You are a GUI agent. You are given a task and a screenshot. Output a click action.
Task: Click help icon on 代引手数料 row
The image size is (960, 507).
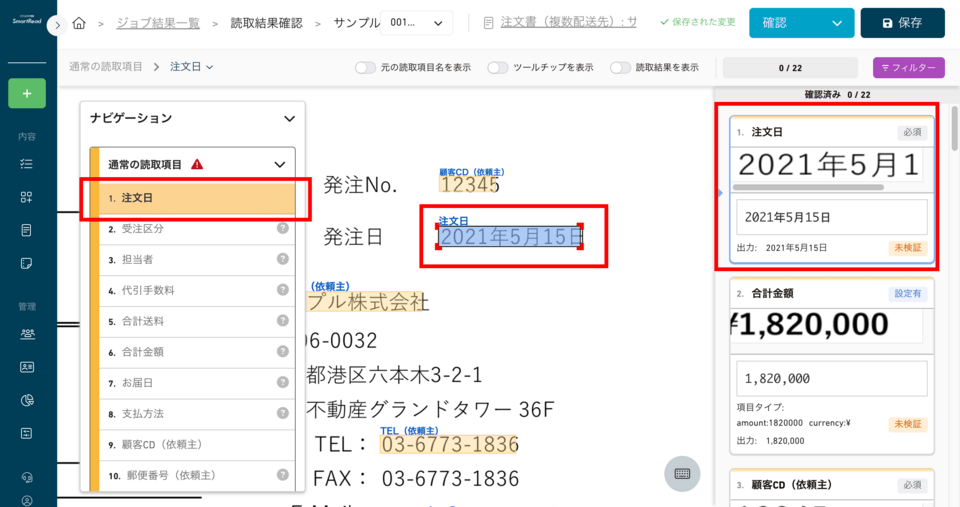[x=282, y=290]
